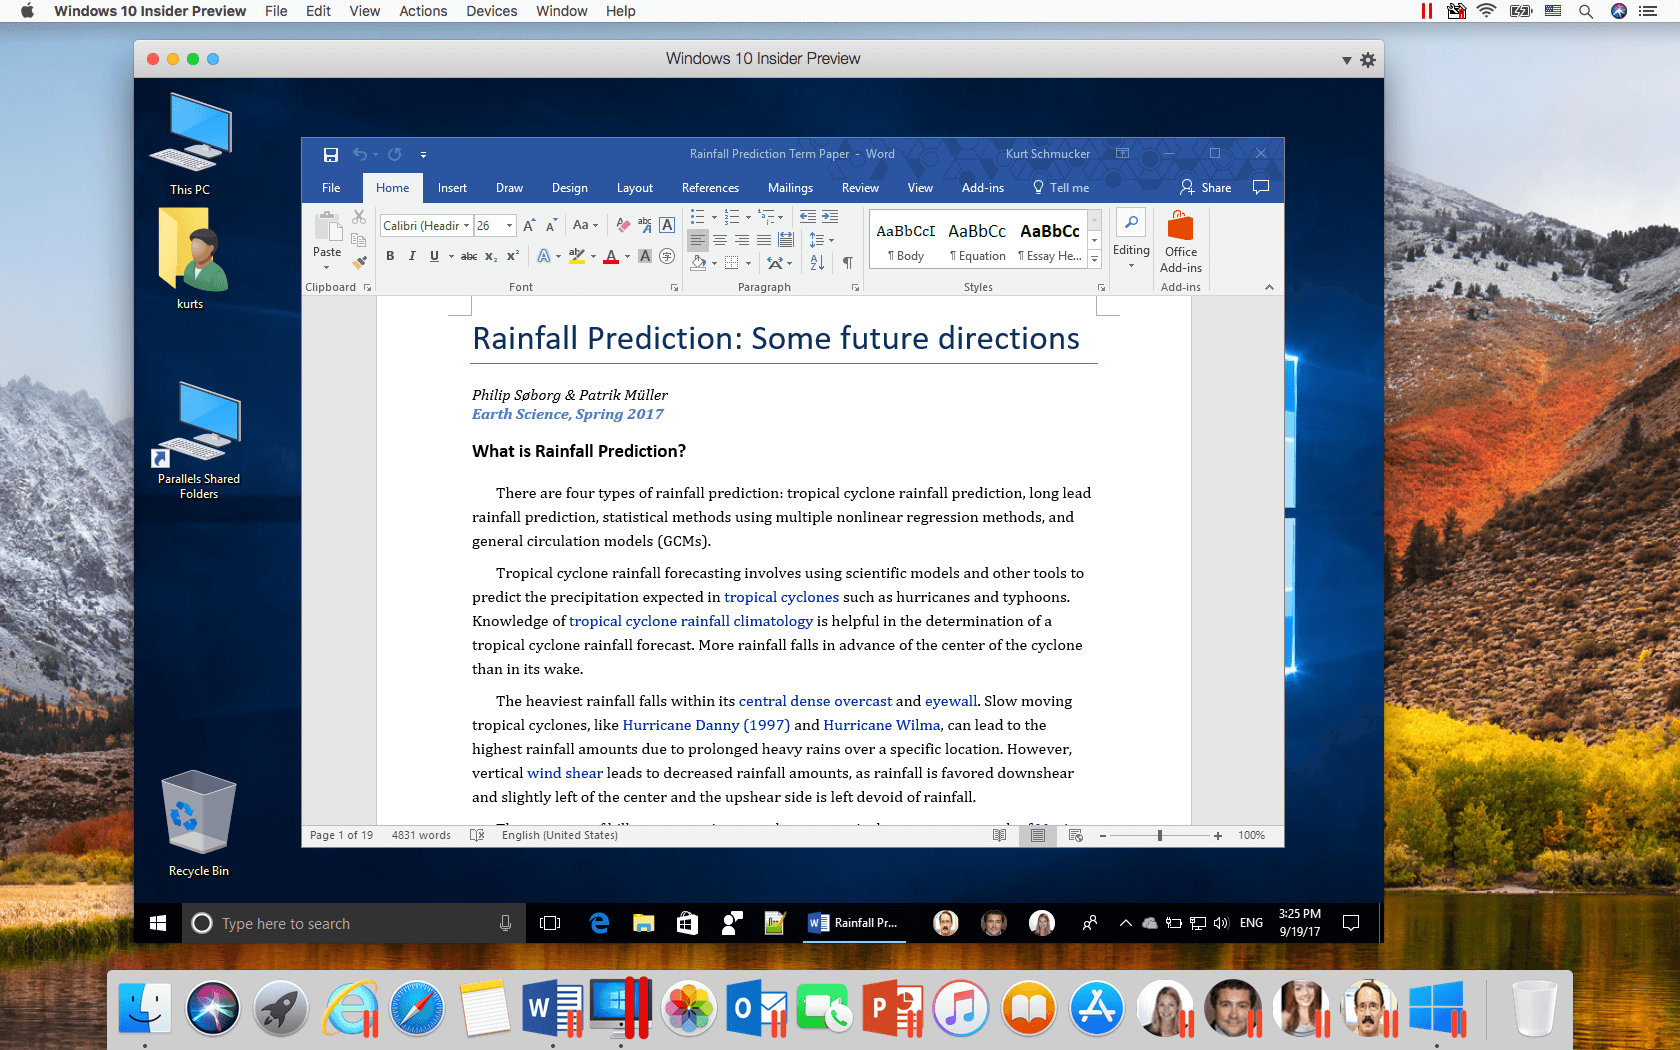
Task: Toggle center alignment
Action: [x=720, y=240]
